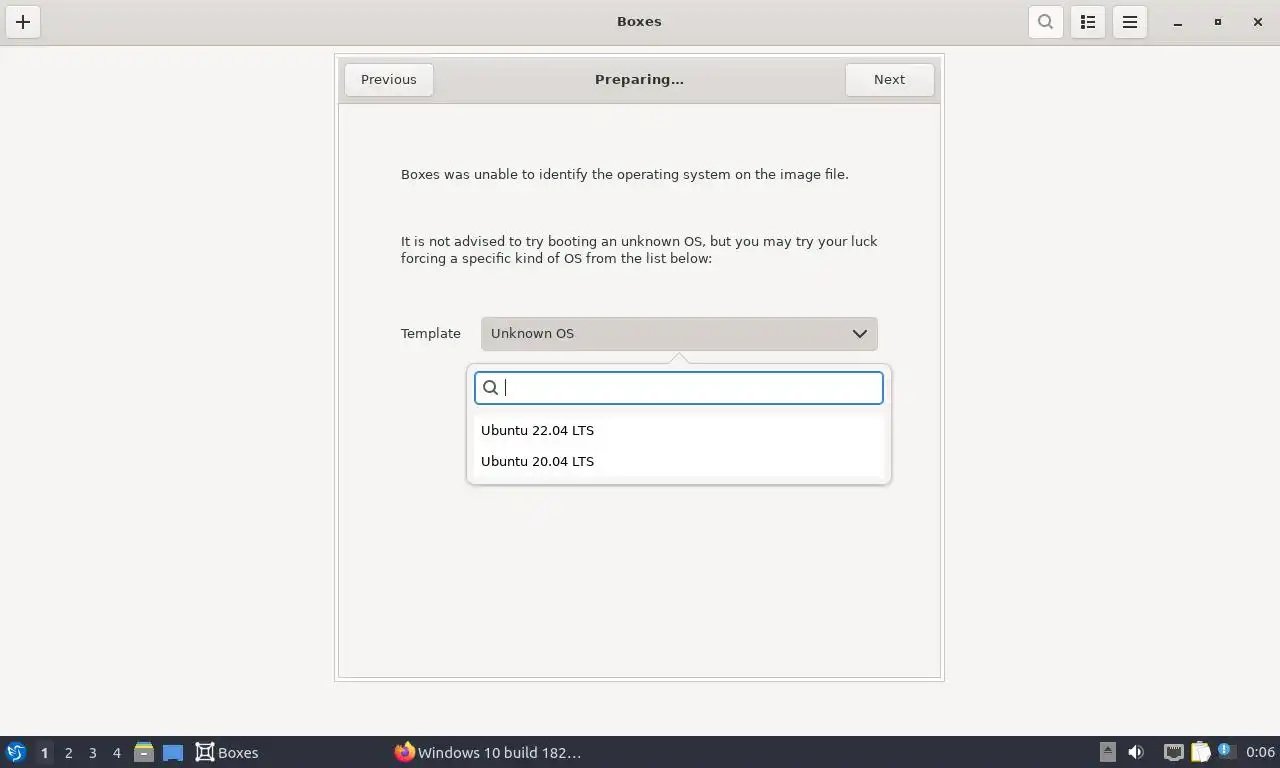The image size is (1280, 768).
Task: Switch to workspace 1
Action: (44, 752)
